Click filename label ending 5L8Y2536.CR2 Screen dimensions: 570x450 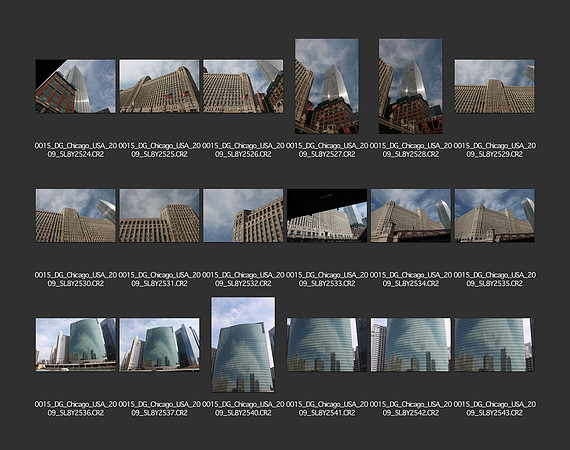(x=76, y=409)
